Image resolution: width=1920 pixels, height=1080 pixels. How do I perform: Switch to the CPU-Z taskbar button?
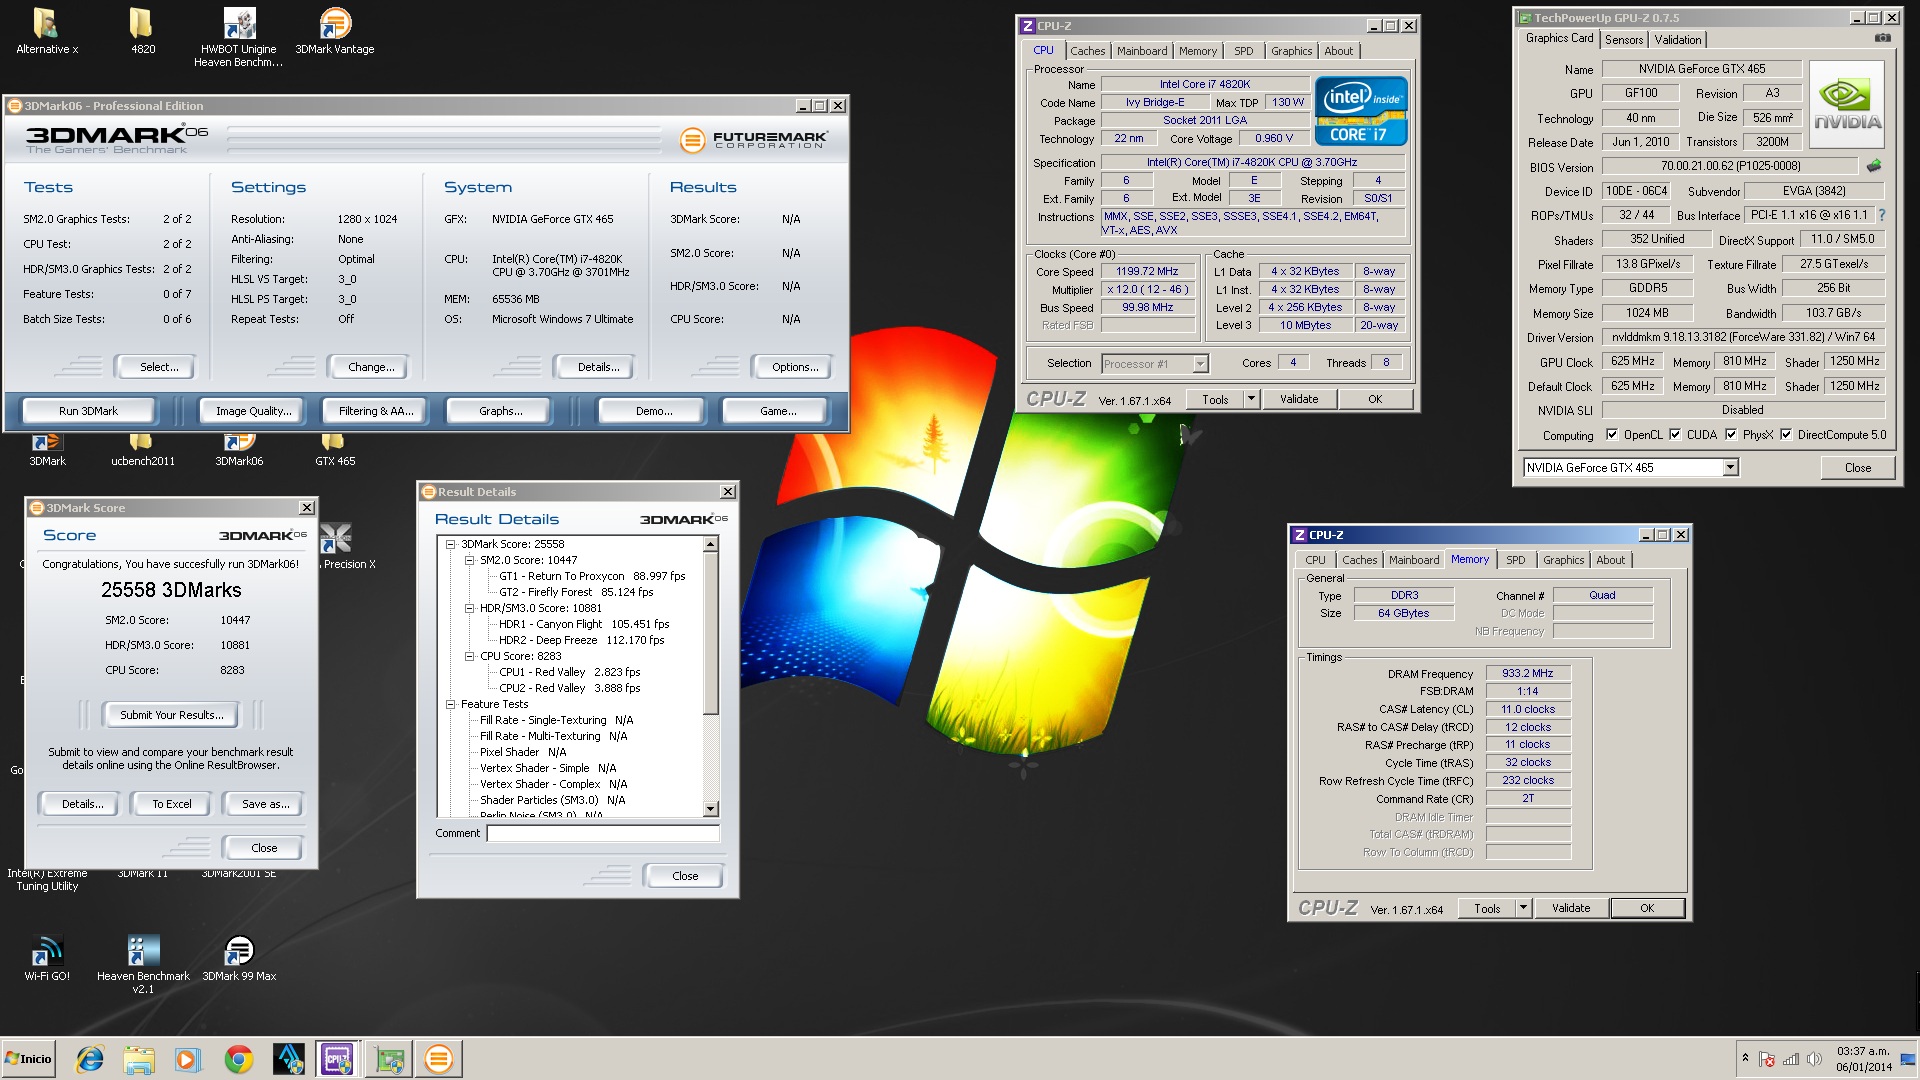(x=337, y=1059)
